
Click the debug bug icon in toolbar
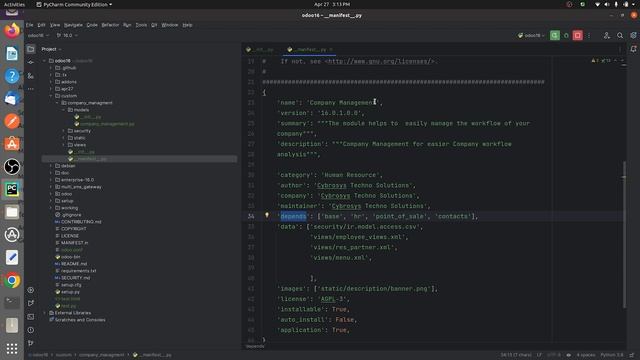[x=566, y=36]
